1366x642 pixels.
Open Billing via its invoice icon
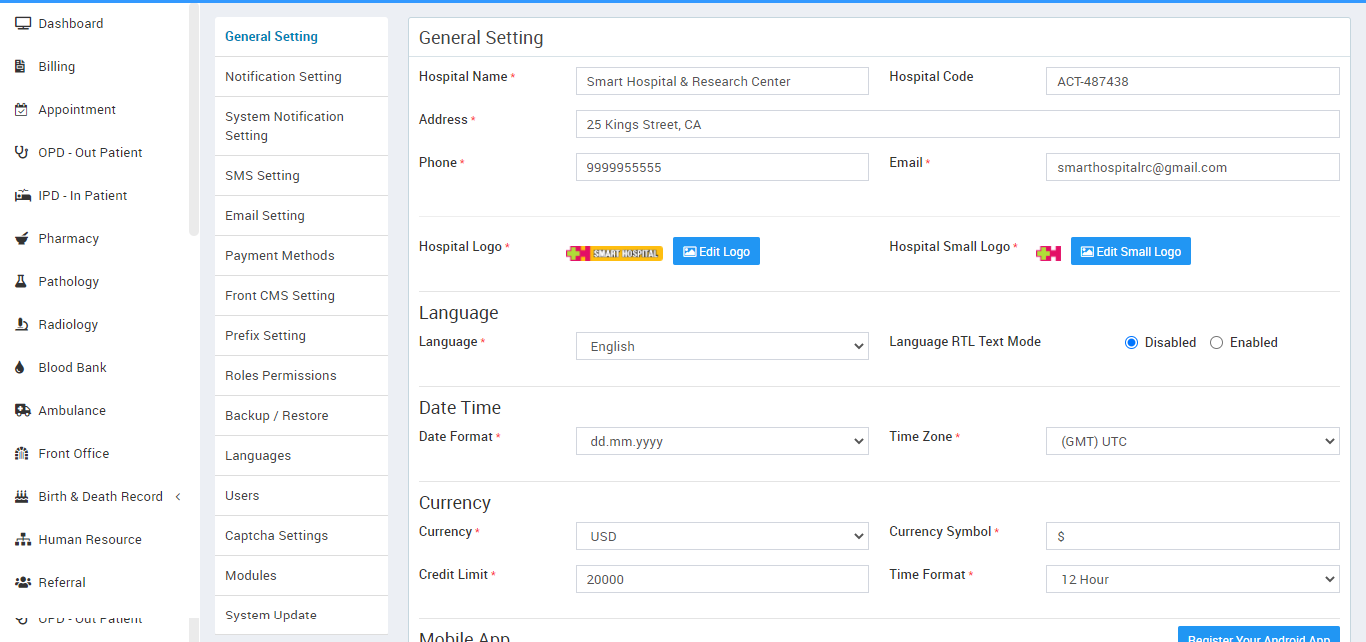[21, 67]
